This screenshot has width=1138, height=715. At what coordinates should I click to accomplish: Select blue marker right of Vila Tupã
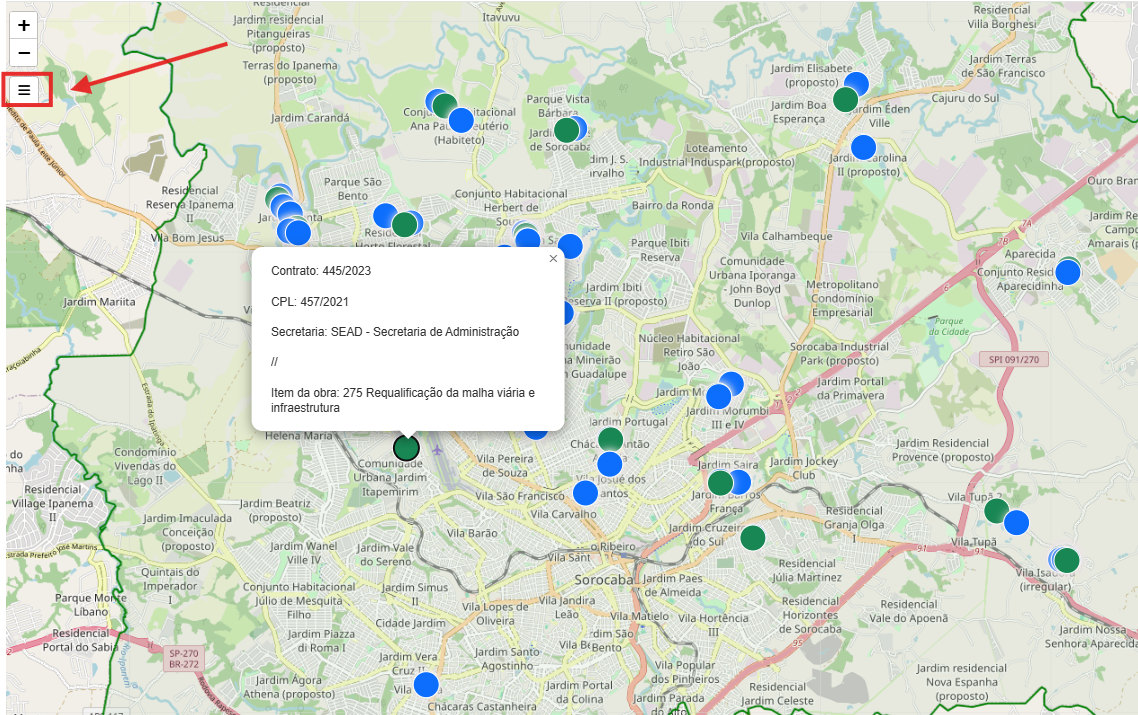[1016, 522]
